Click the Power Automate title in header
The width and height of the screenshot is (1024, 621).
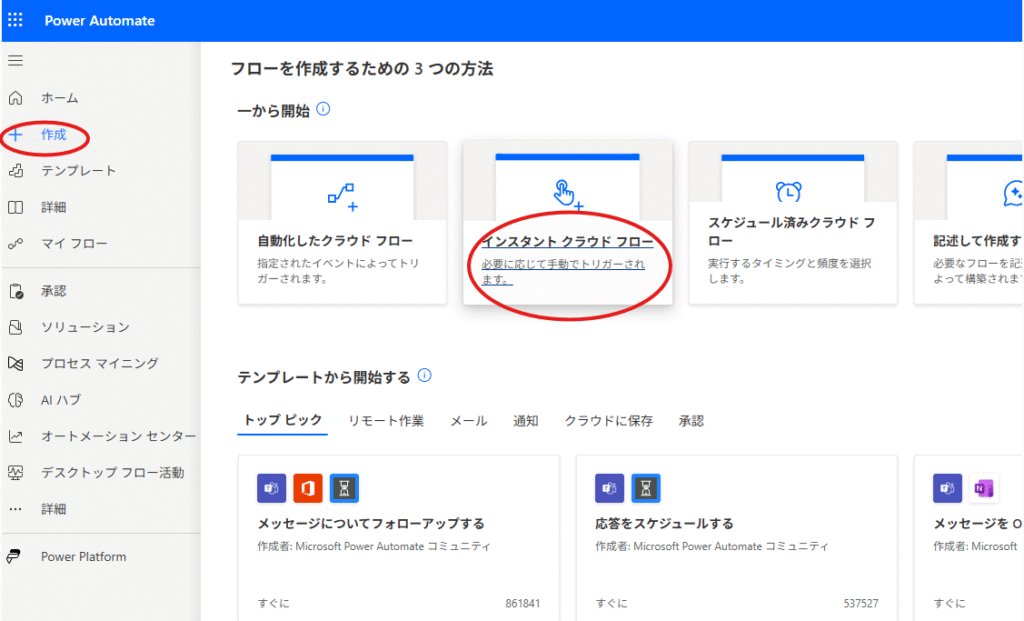pyautogui.click(x=99, y=20)
